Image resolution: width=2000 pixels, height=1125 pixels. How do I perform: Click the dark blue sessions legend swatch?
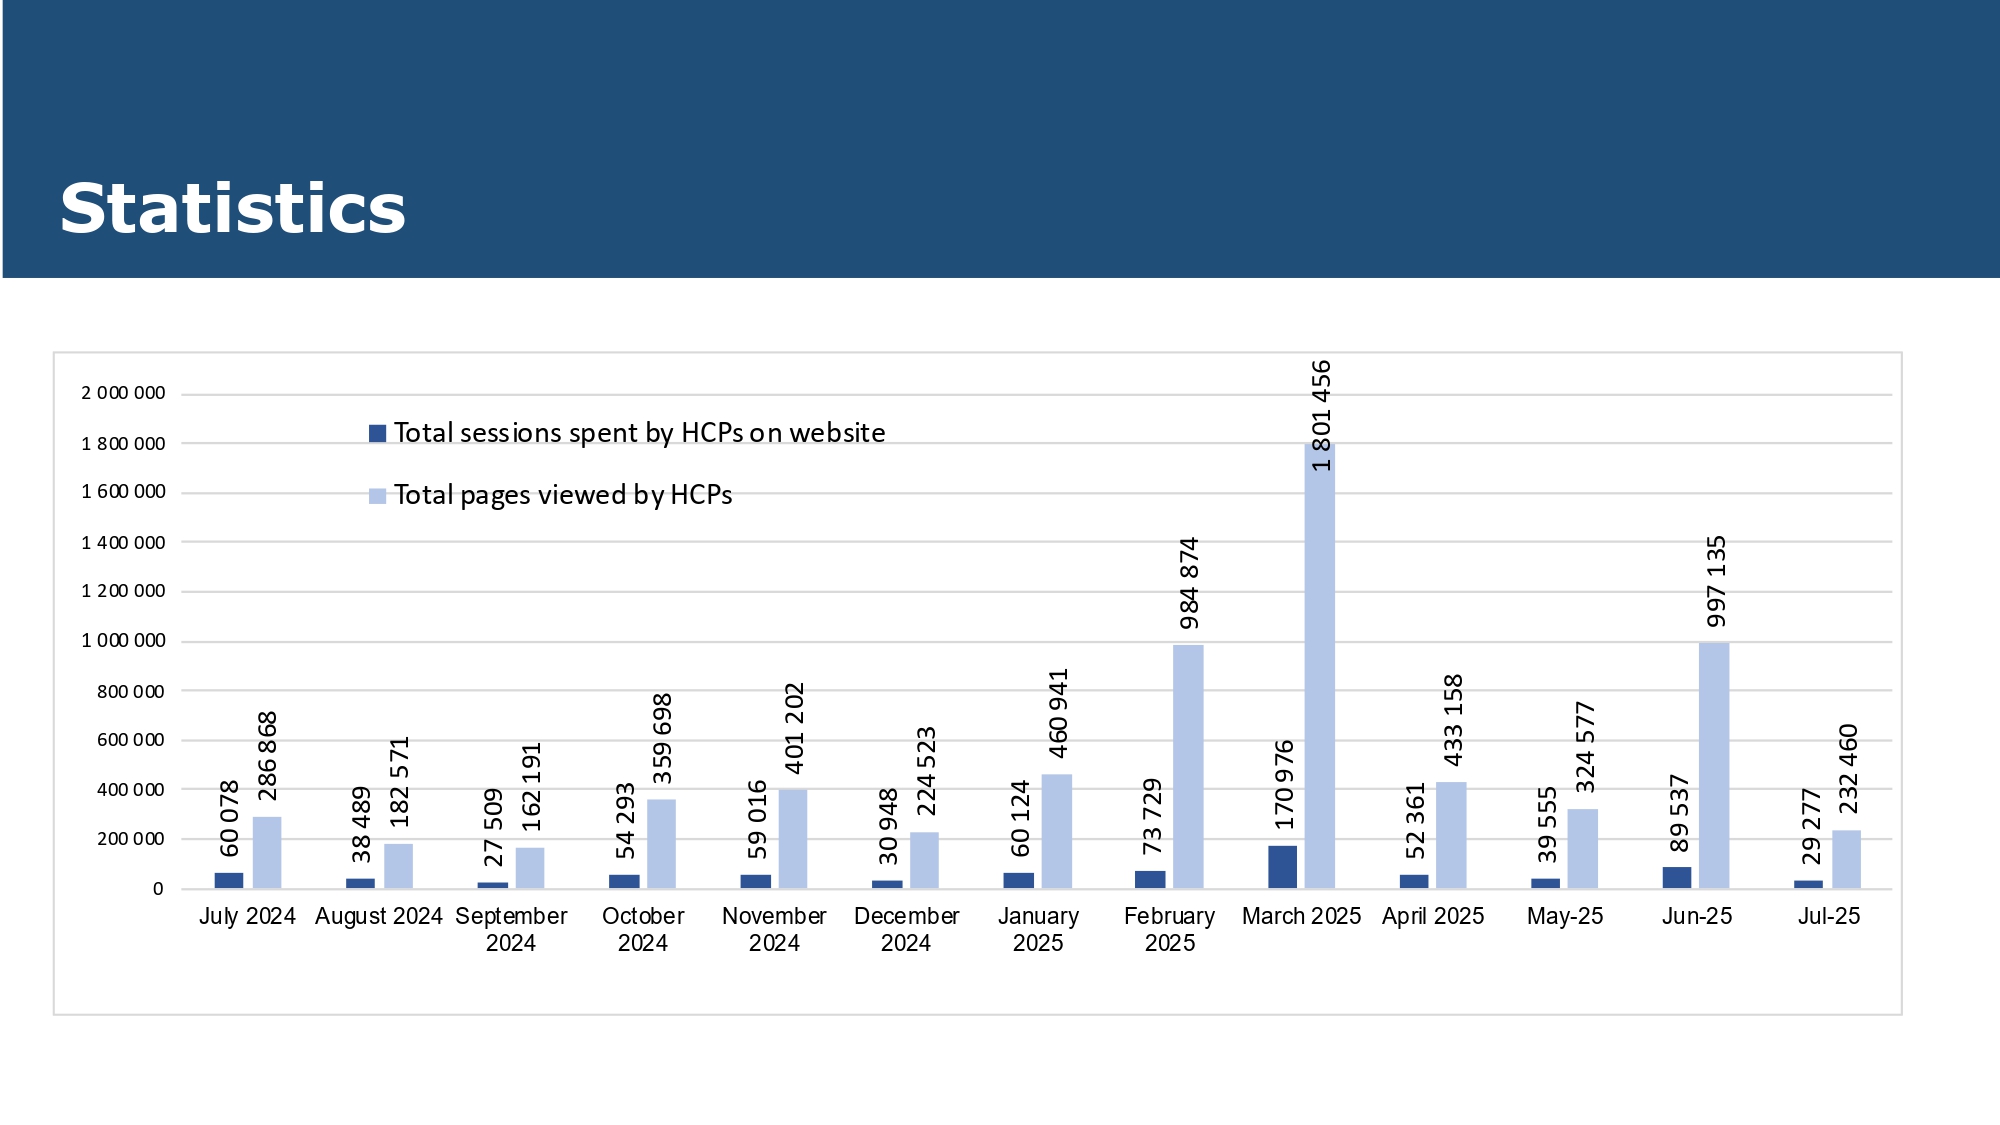pyautogui.click(x=377, y=433)
